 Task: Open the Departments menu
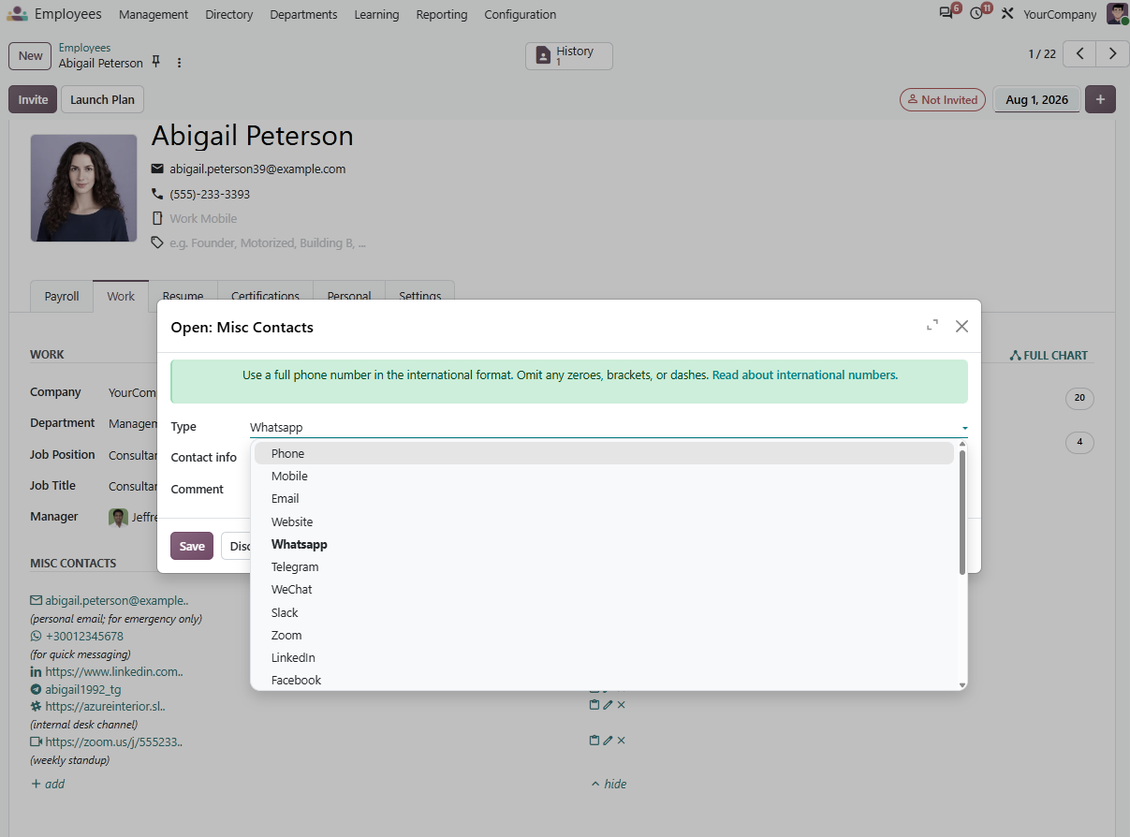[x=303, y=14]
